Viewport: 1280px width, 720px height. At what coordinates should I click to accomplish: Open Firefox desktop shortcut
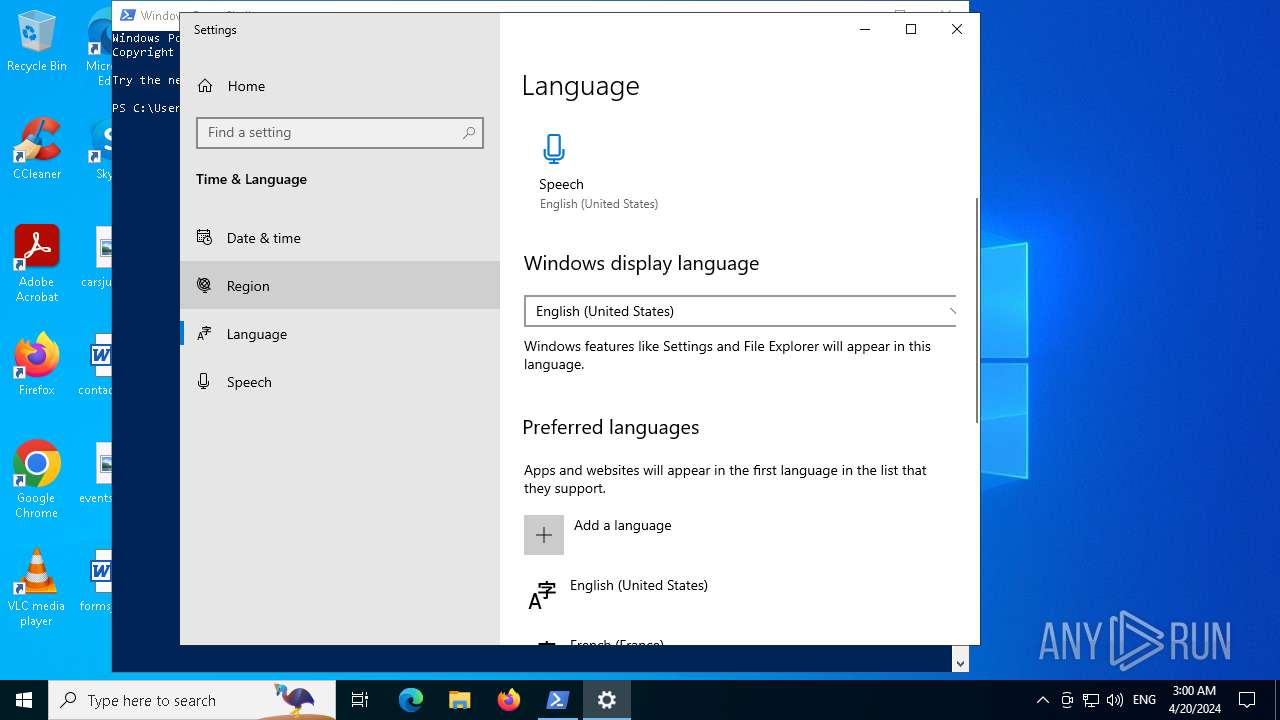[x=37, y=365]
